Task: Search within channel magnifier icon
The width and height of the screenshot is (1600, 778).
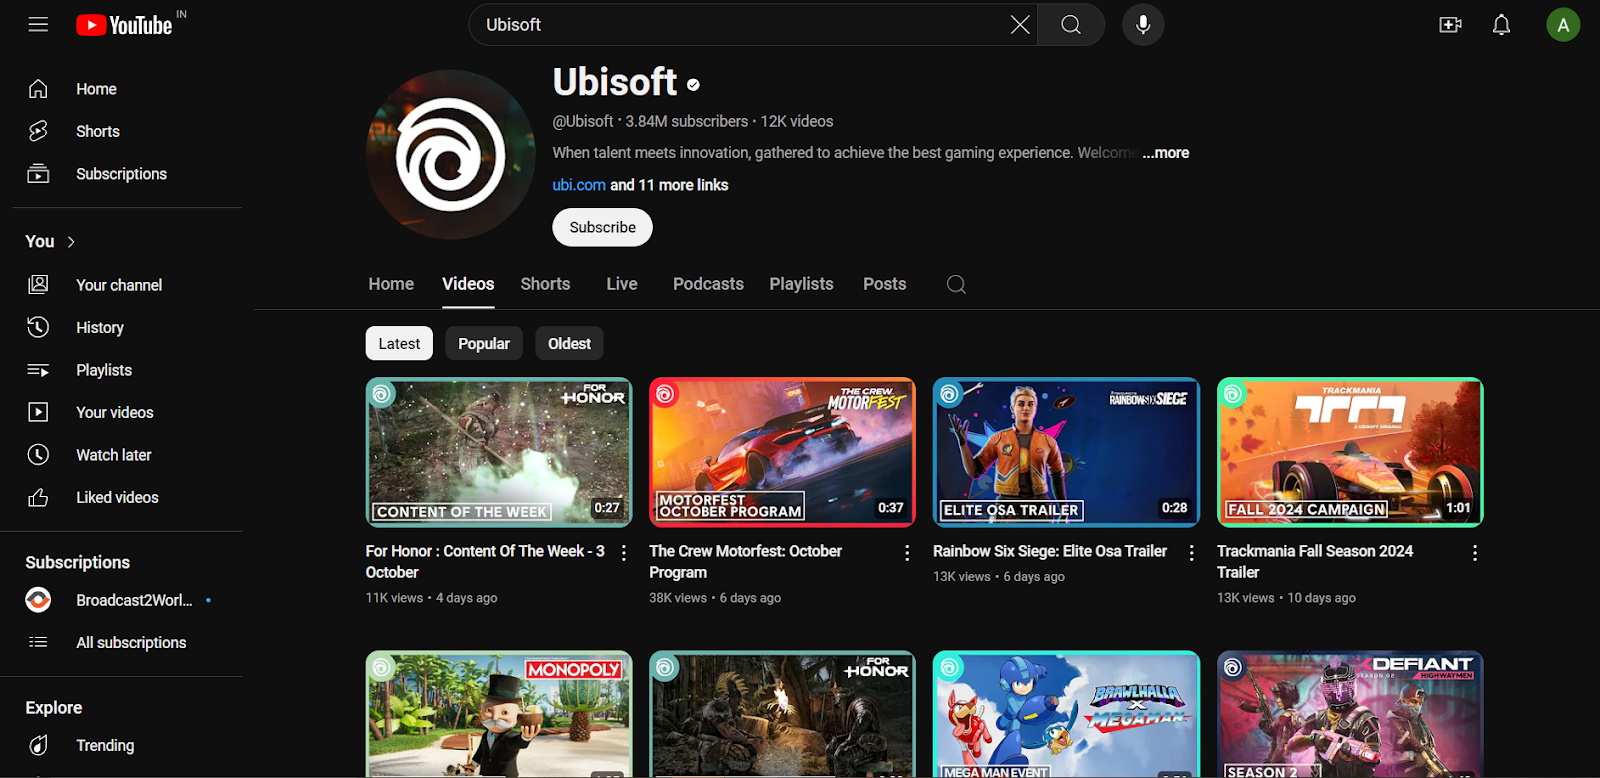Action: (x=956, y=285)
